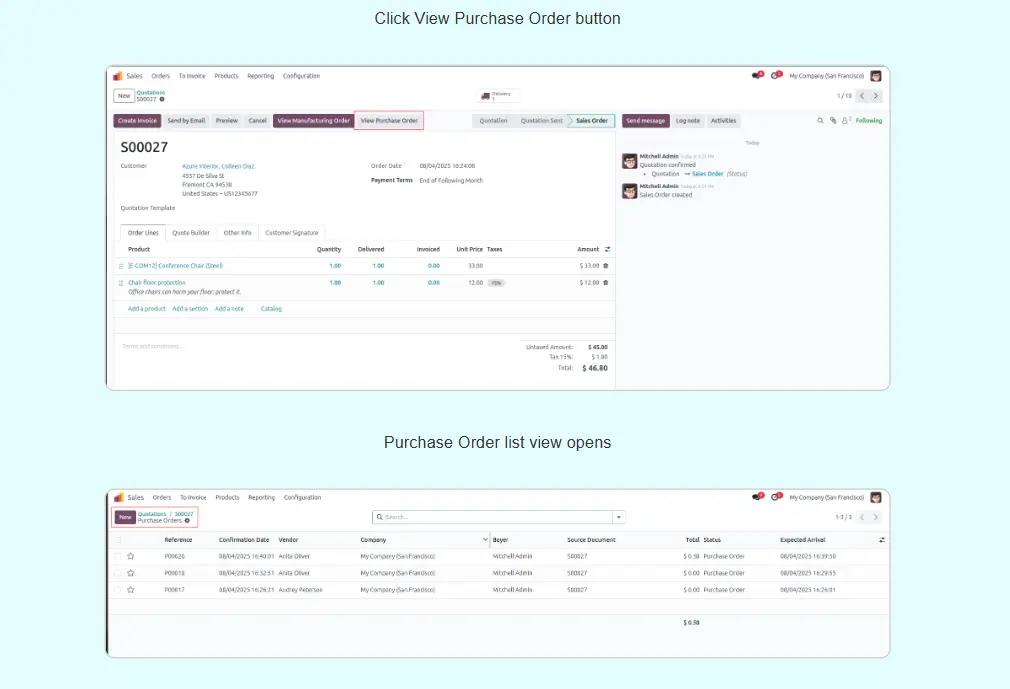This screenshot has width=1010, height=689.
Task: Select the checkbox for row P00017
Action: (118, 590)
